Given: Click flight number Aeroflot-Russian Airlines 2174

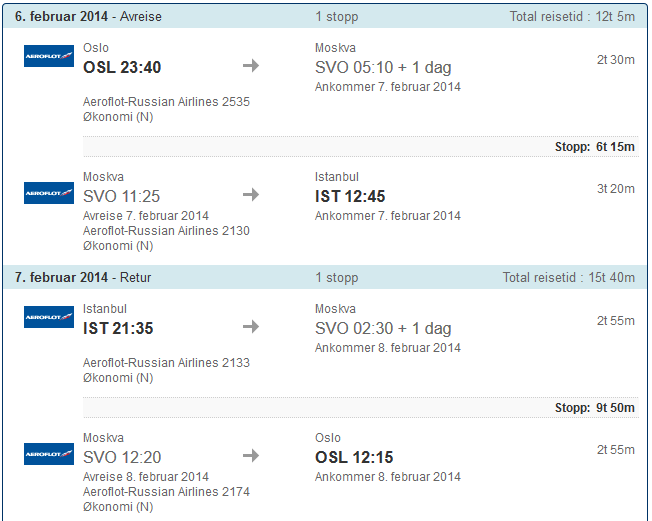Looking at the screenshot, I should tap(166, 492).
